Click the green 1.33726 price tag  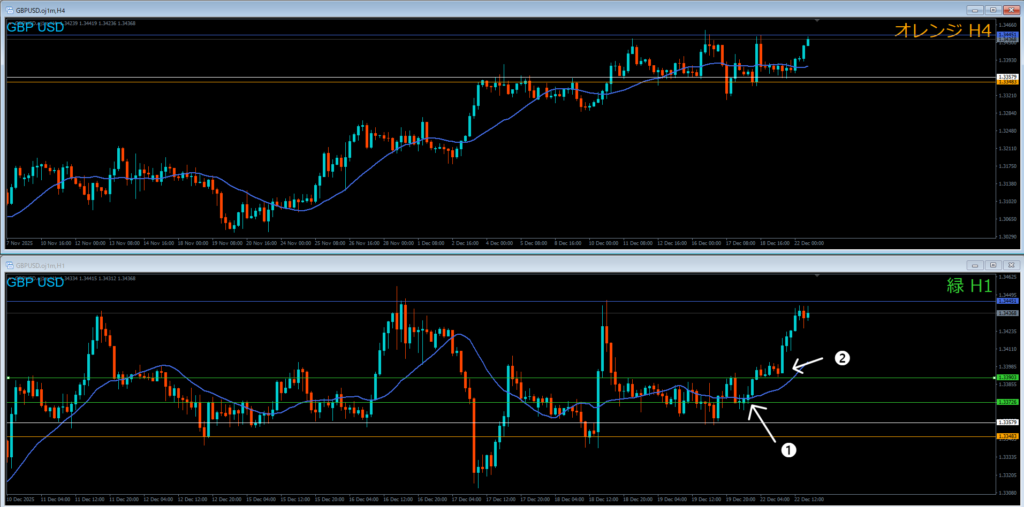click(1005, 402)
